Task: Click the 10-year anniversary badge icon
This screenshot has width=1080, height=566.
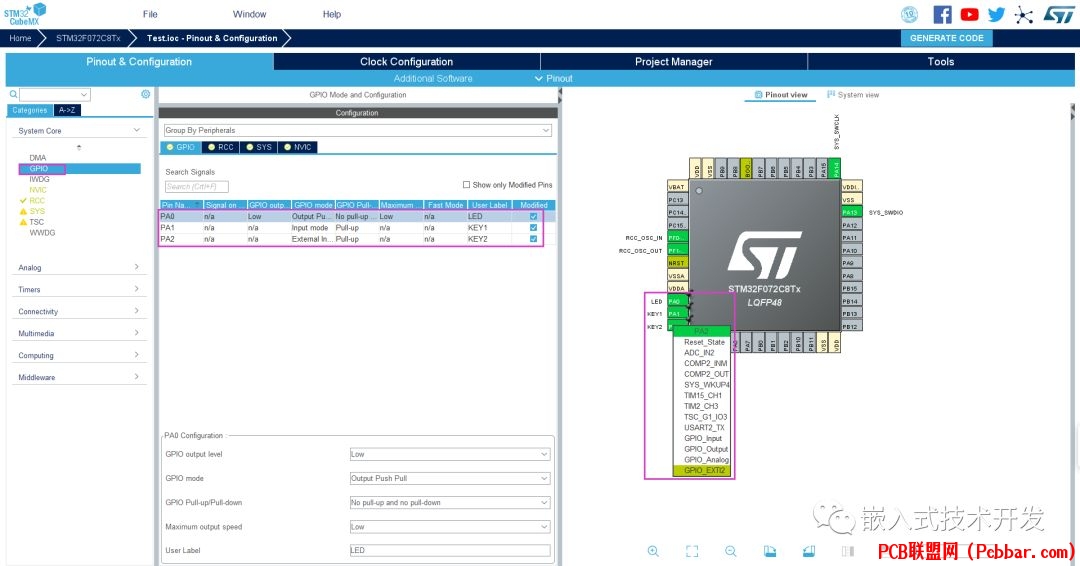Action: coord(909,14)
